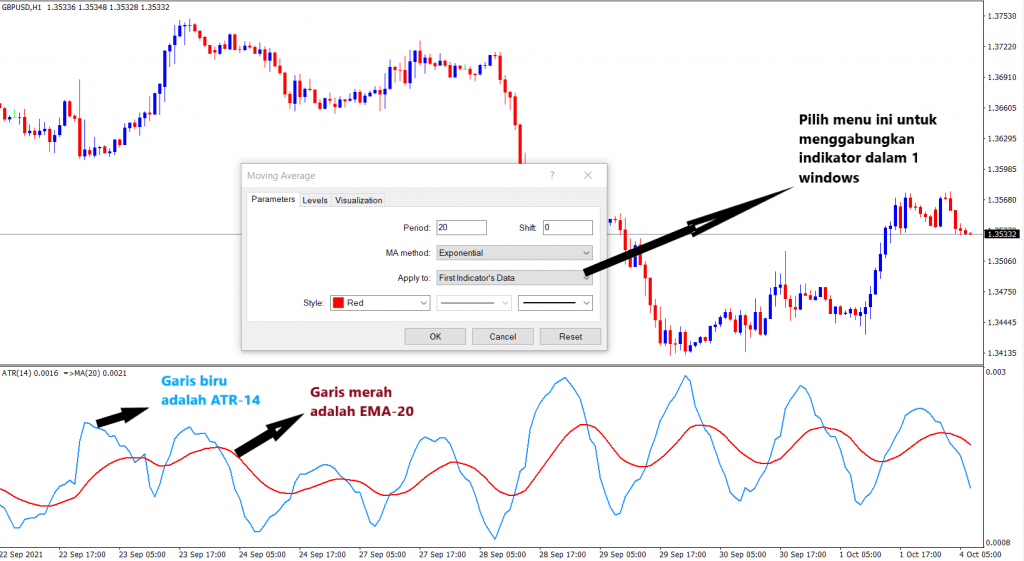Screen dimensions: 1024x561
Task: Open the line width dropdown
Action: (555, 303)
